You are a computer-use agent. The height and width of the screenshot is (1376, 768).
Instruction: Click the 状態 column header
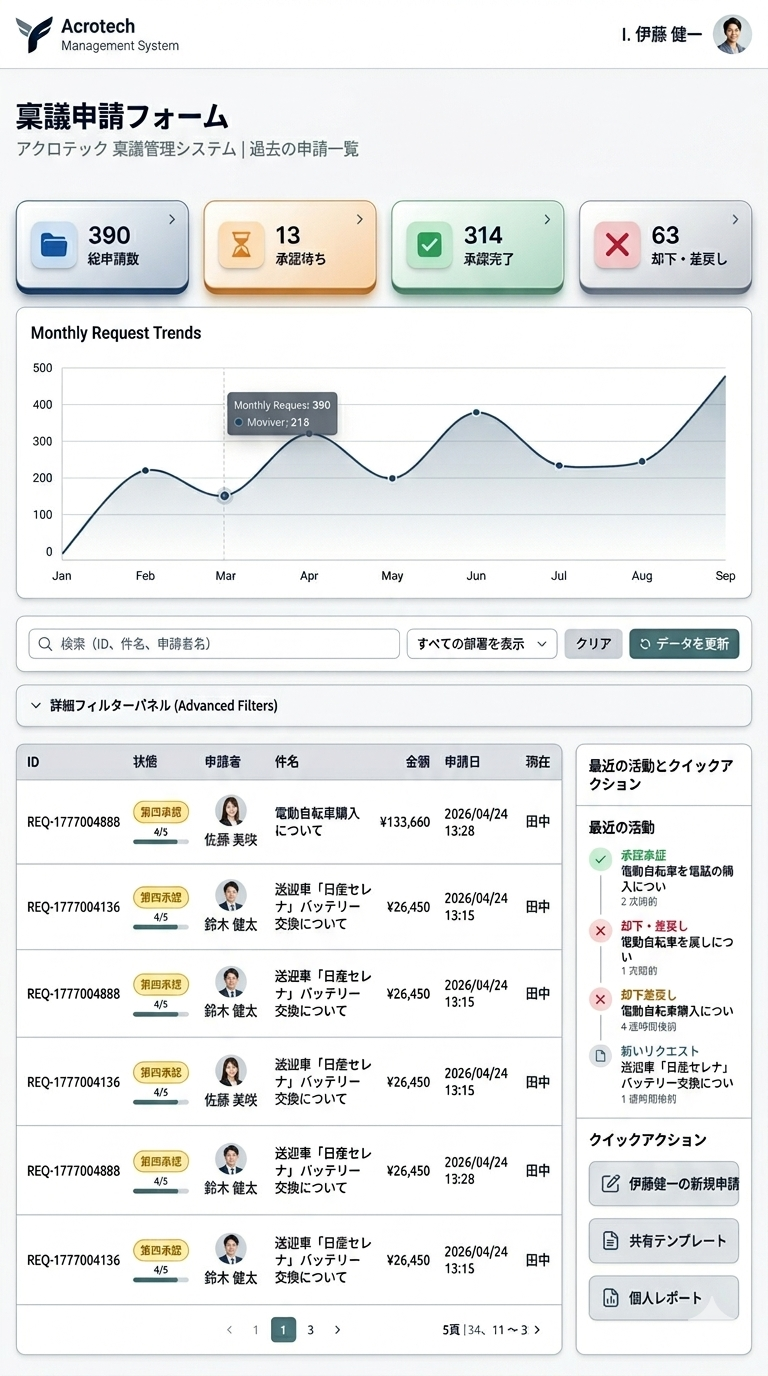coord(145,762)
